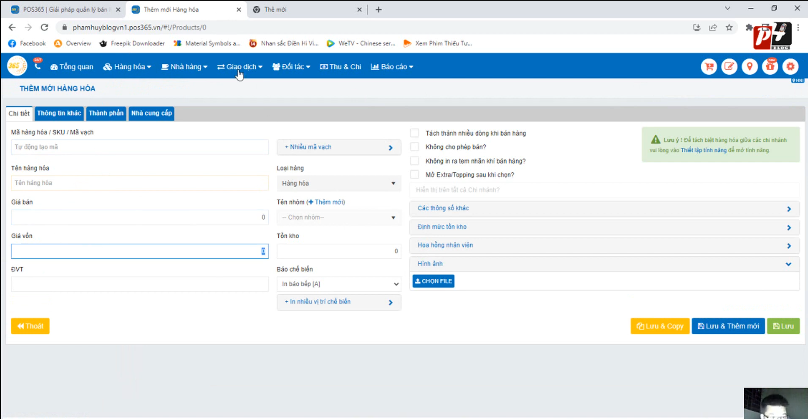
Task: Click the phone support icon
Action: point(38,65)
